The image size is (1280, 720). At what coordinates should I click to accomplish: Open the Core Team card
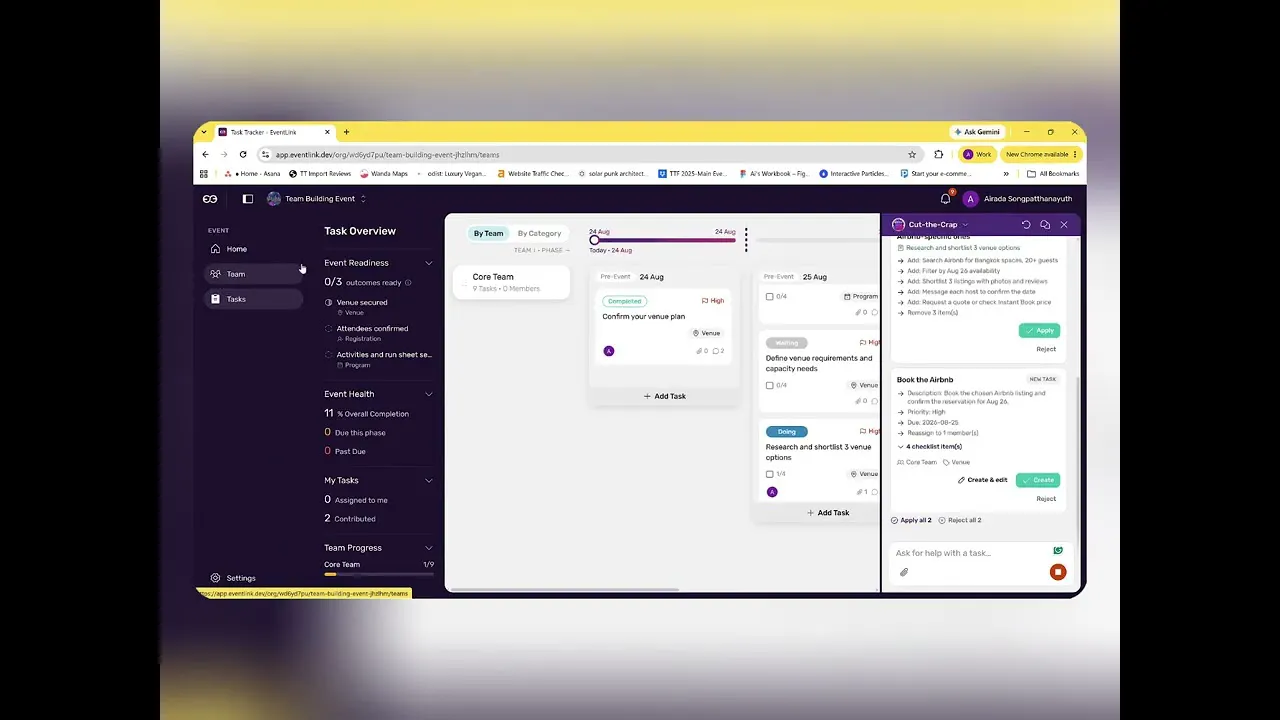click(x=511, y=282)
